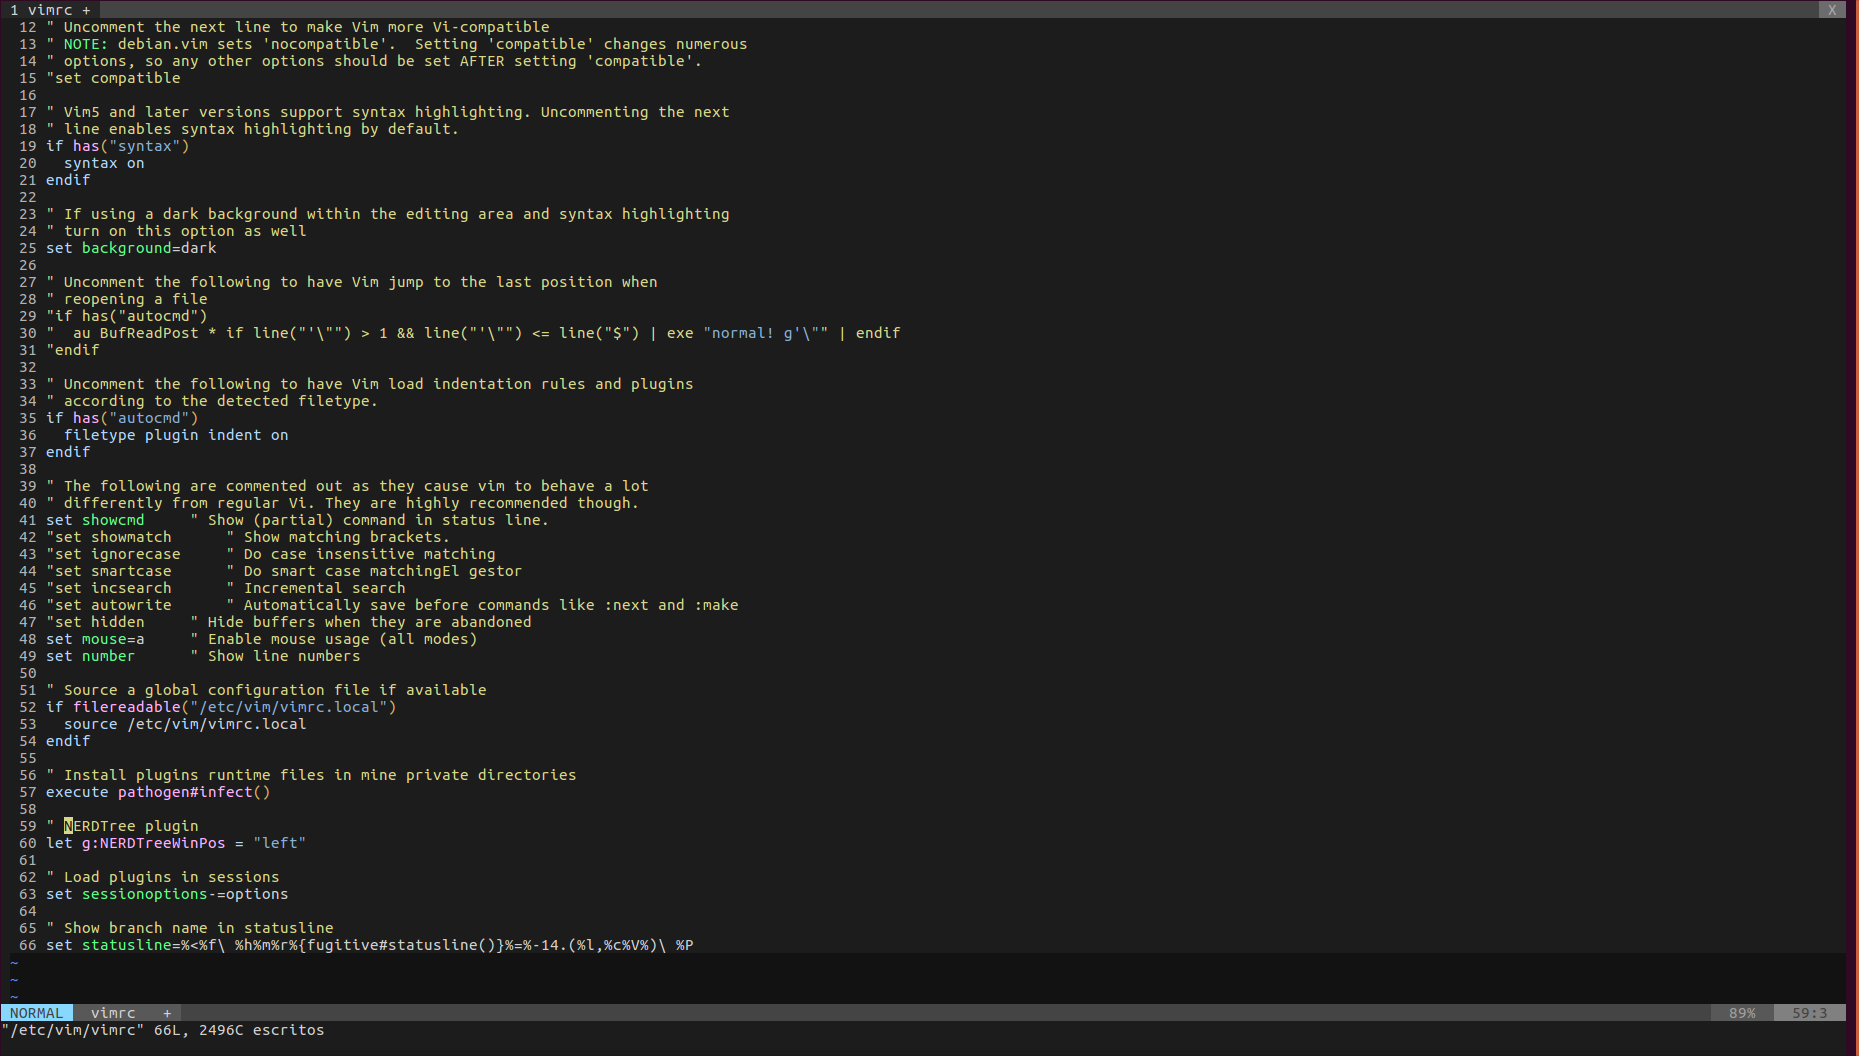The width and height of the screenshot is (1859, 1056).
Task: Click line number 41 in gutter
Action: (x=27, y=520)
